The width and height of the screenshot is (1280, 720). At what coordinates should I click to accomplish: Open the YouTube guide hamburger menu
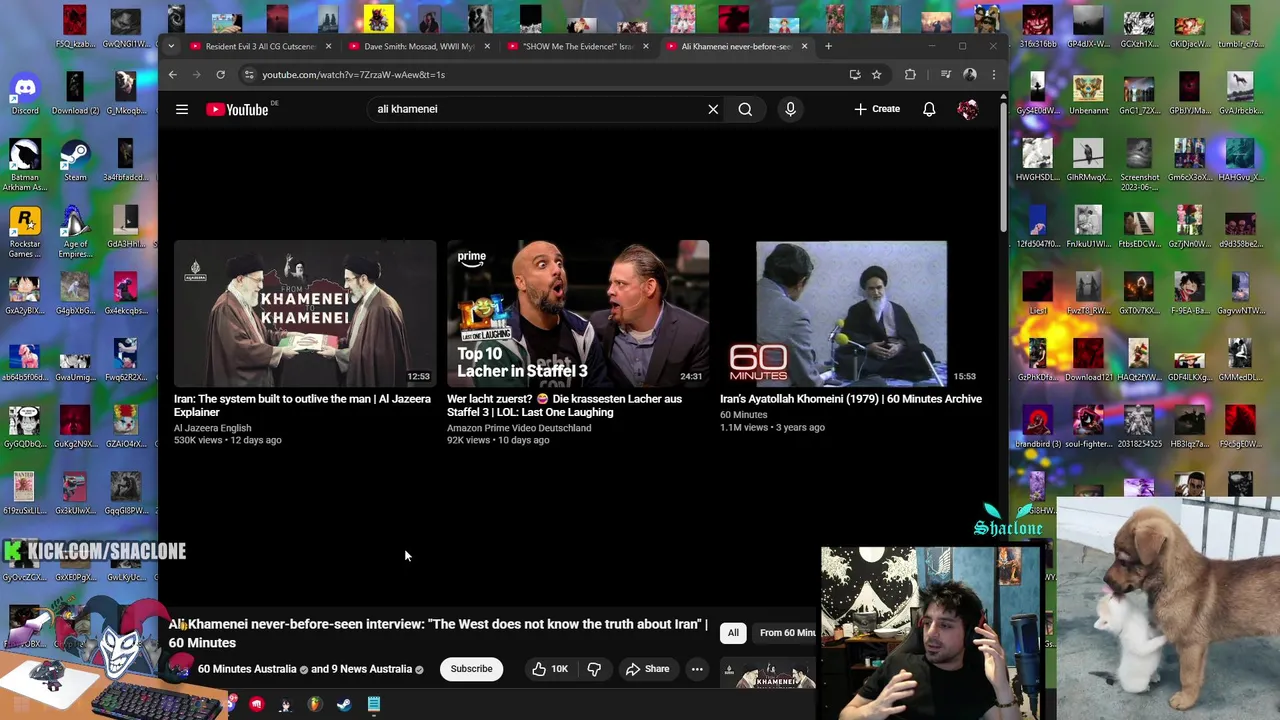pos(182,109)
